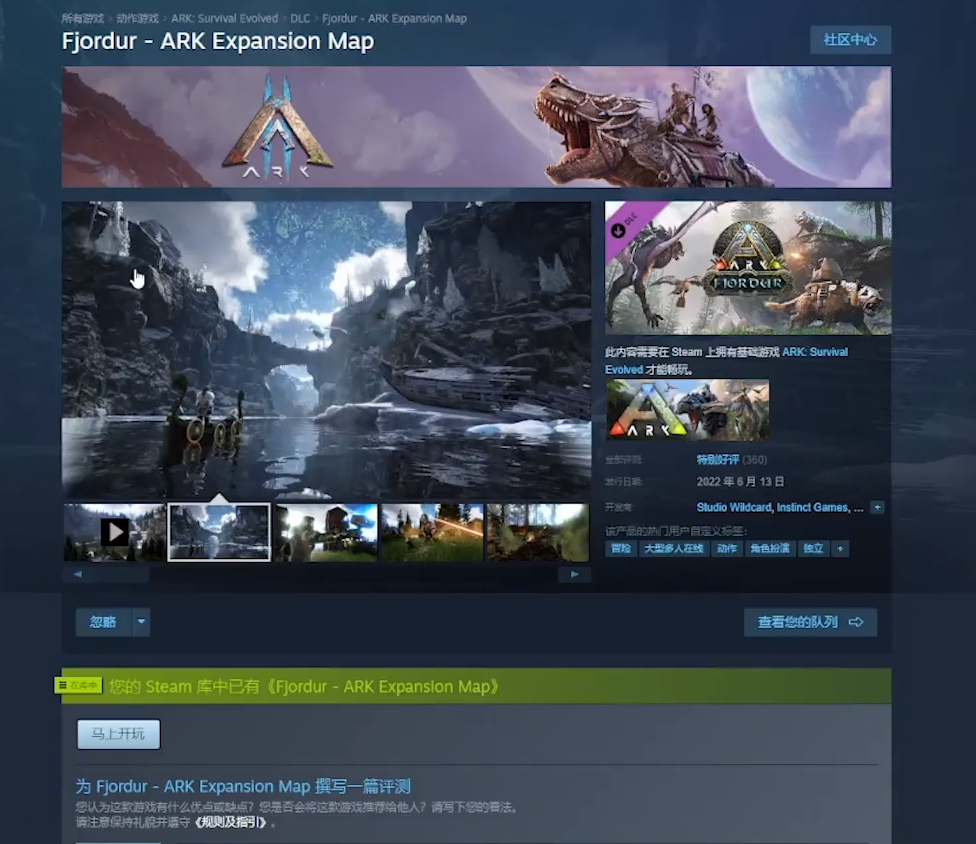Click the 在库中 library badge

coord(79,686)
